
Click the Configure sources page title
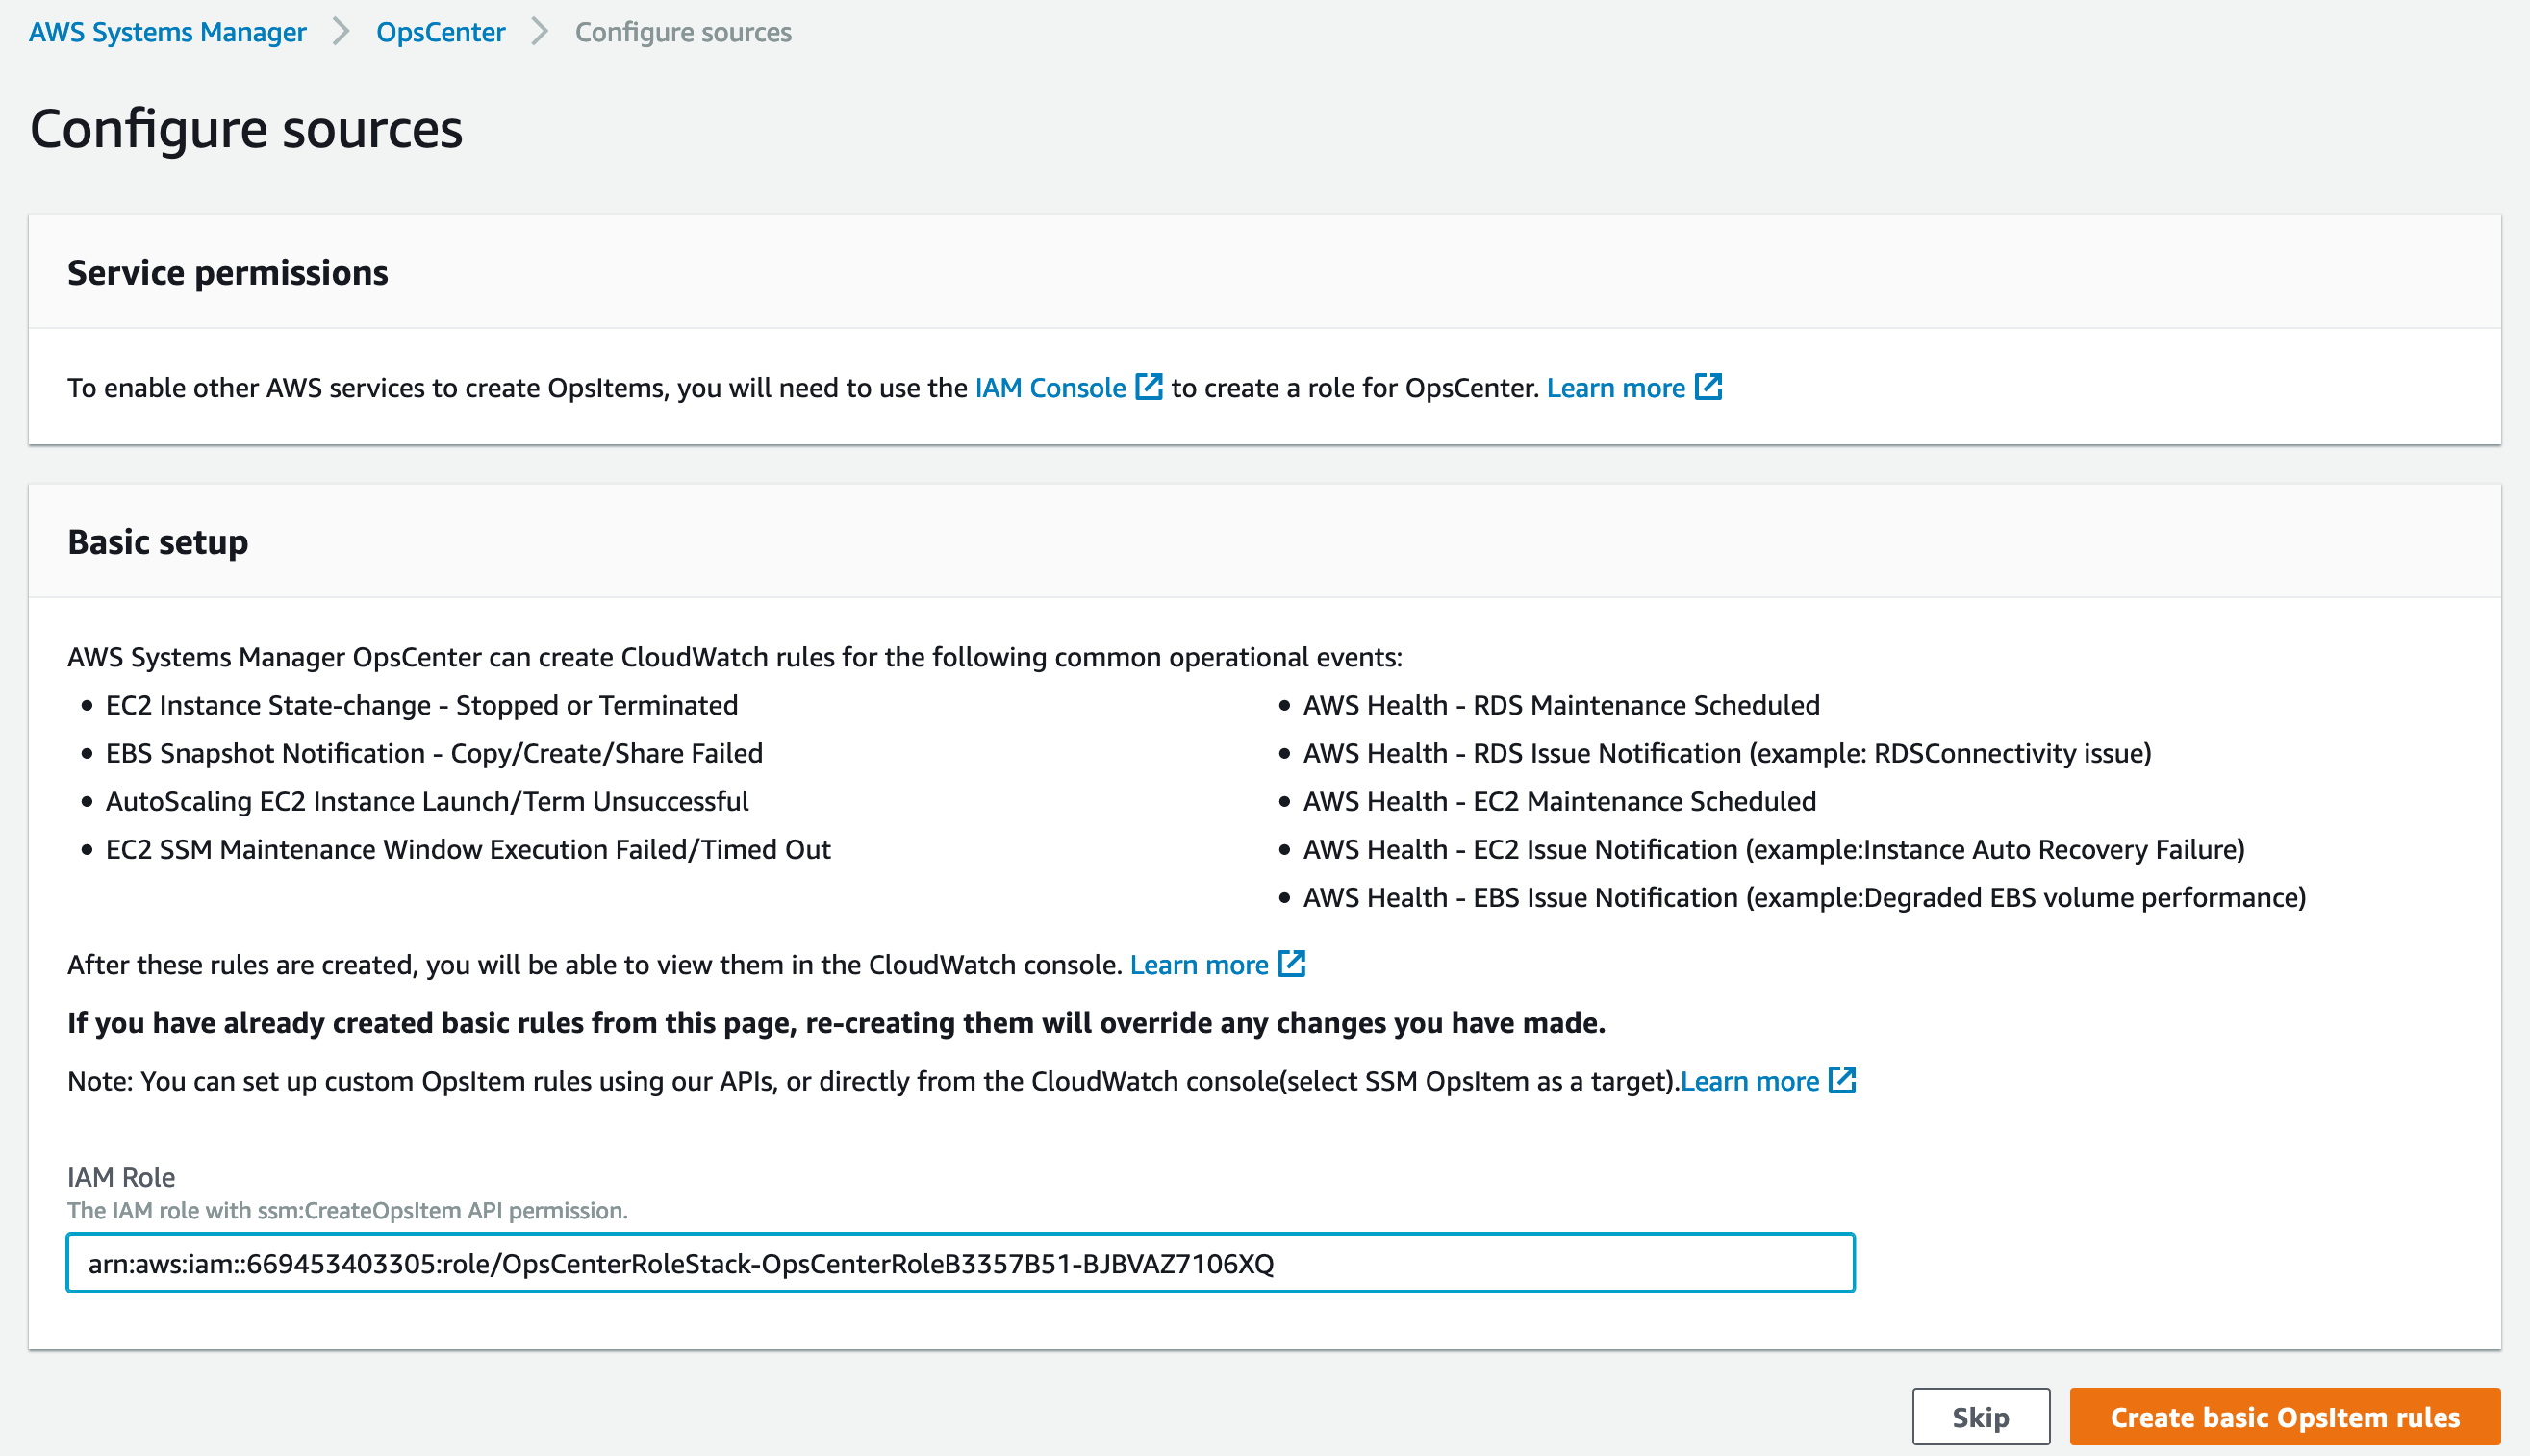click(246, 130)
